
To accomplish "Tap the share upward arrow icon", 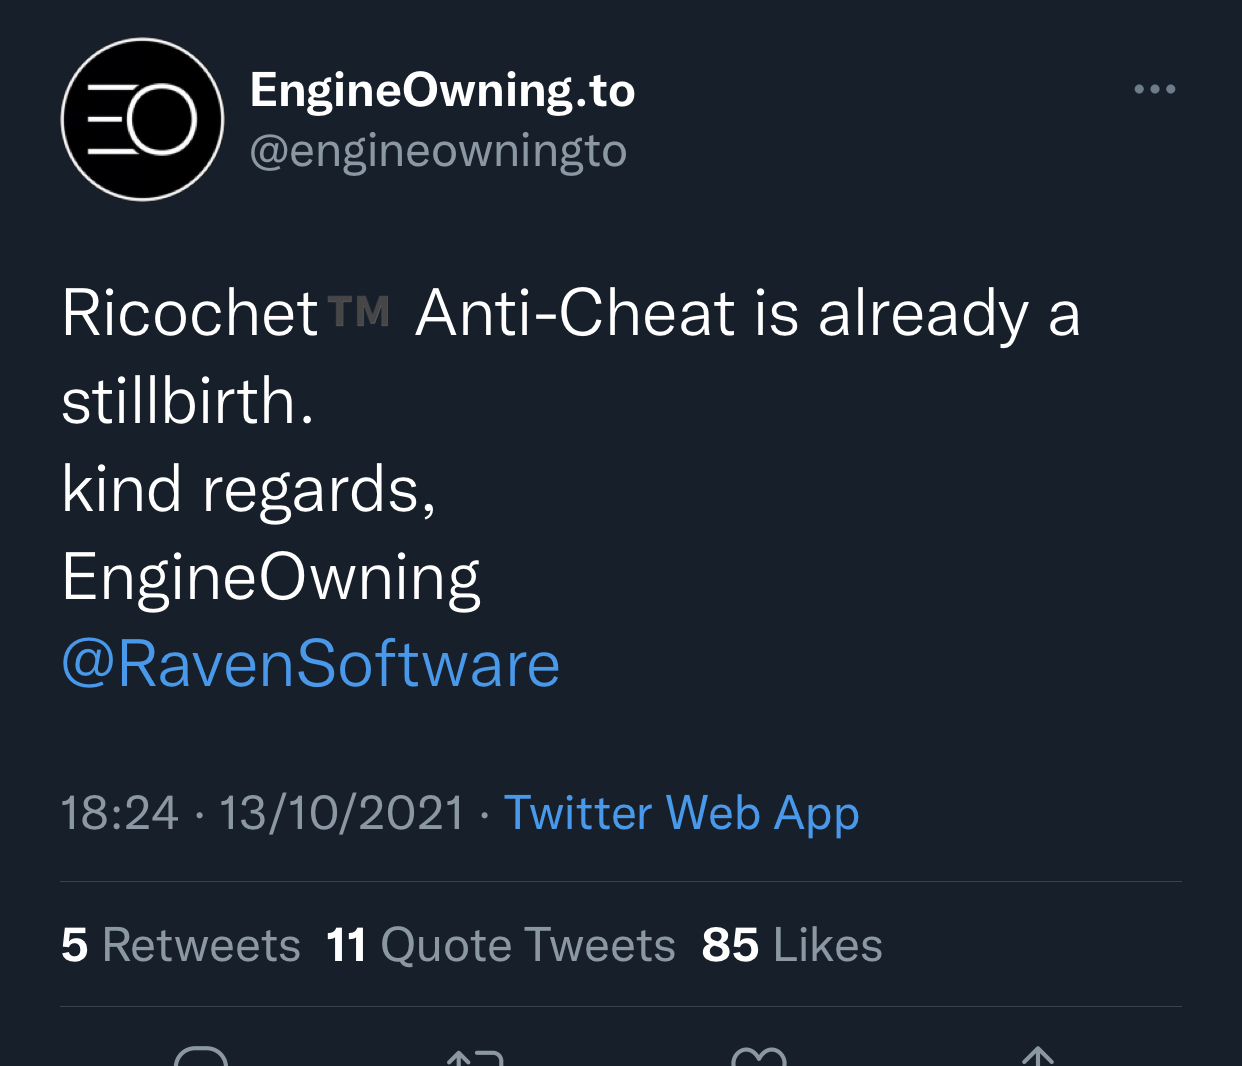I will (x=1038, y=1056).
